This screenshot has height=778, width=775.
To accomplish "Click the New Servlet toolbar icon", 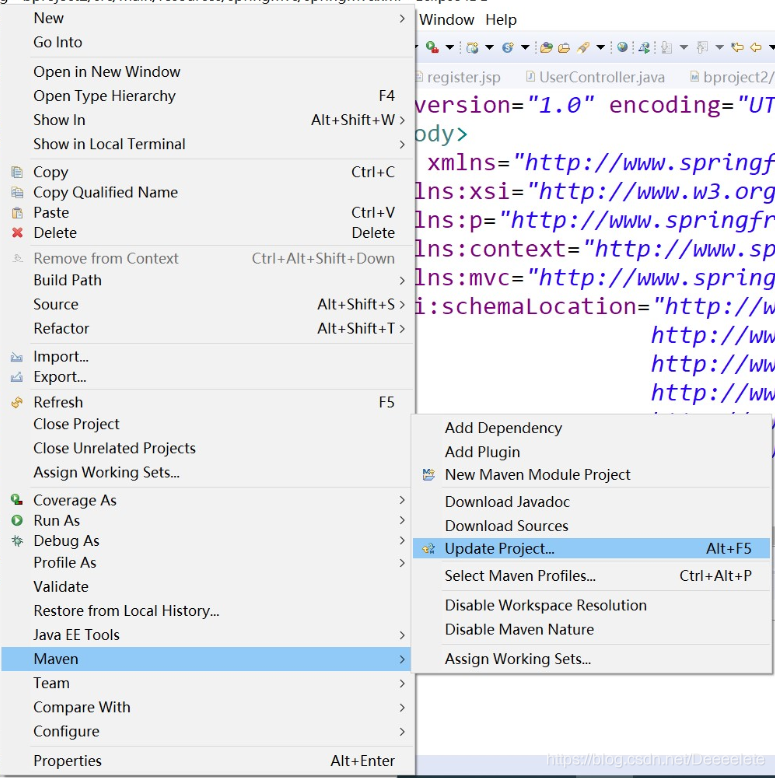I will 508,48.
